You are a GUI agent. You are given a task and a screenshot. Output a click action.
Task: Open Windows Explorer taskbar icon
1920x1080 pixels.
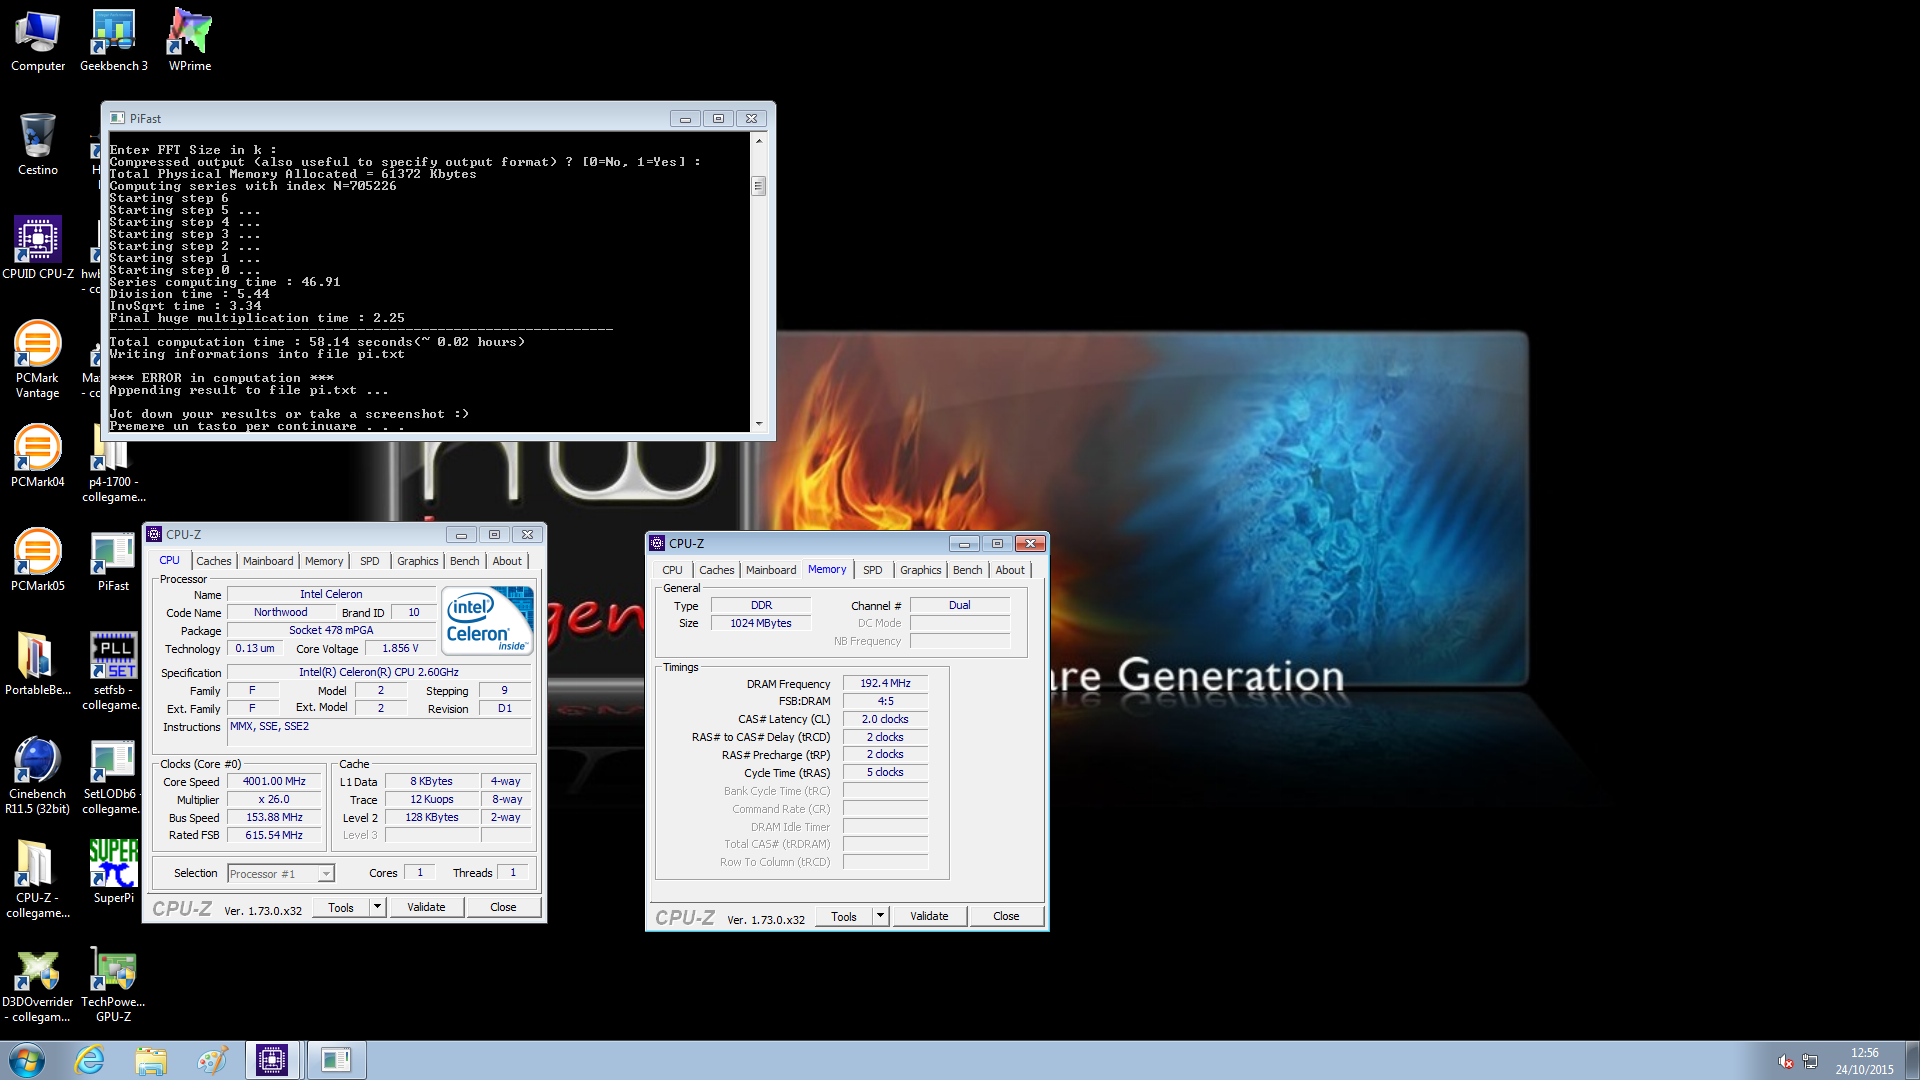(151, 1060)
